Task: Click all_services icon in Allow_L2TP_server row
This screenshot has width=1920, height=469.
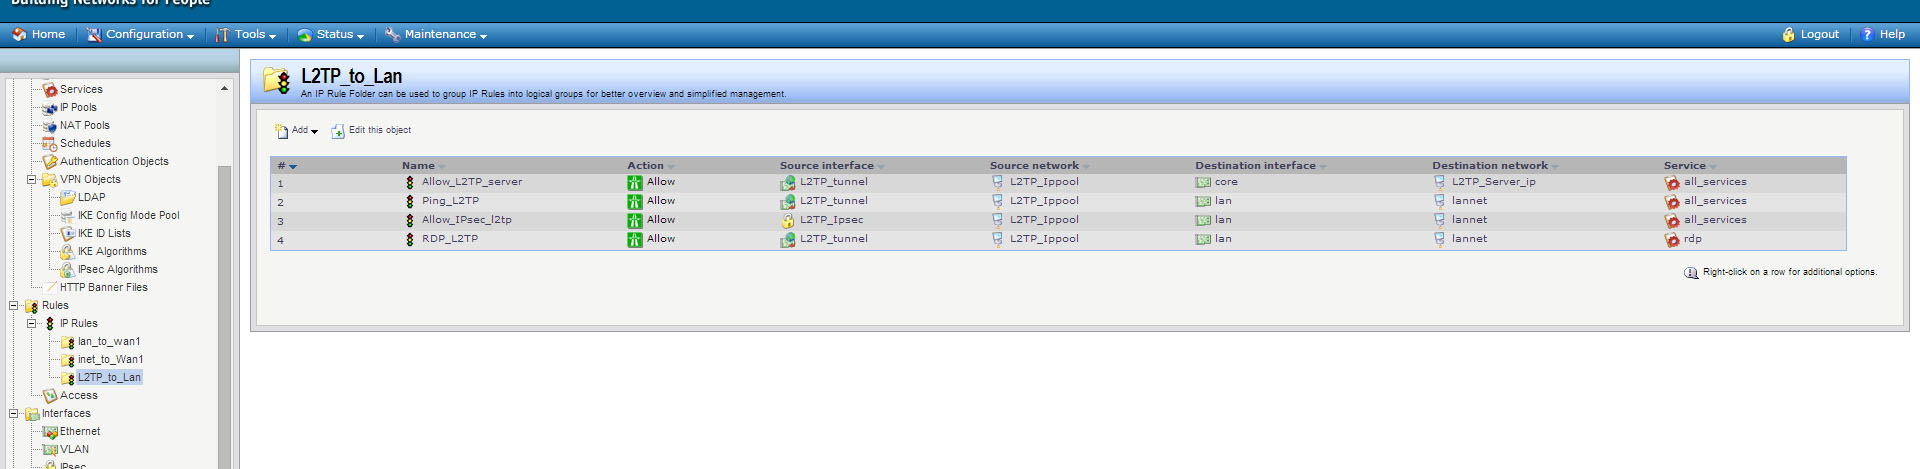Action: [1672, 182]
